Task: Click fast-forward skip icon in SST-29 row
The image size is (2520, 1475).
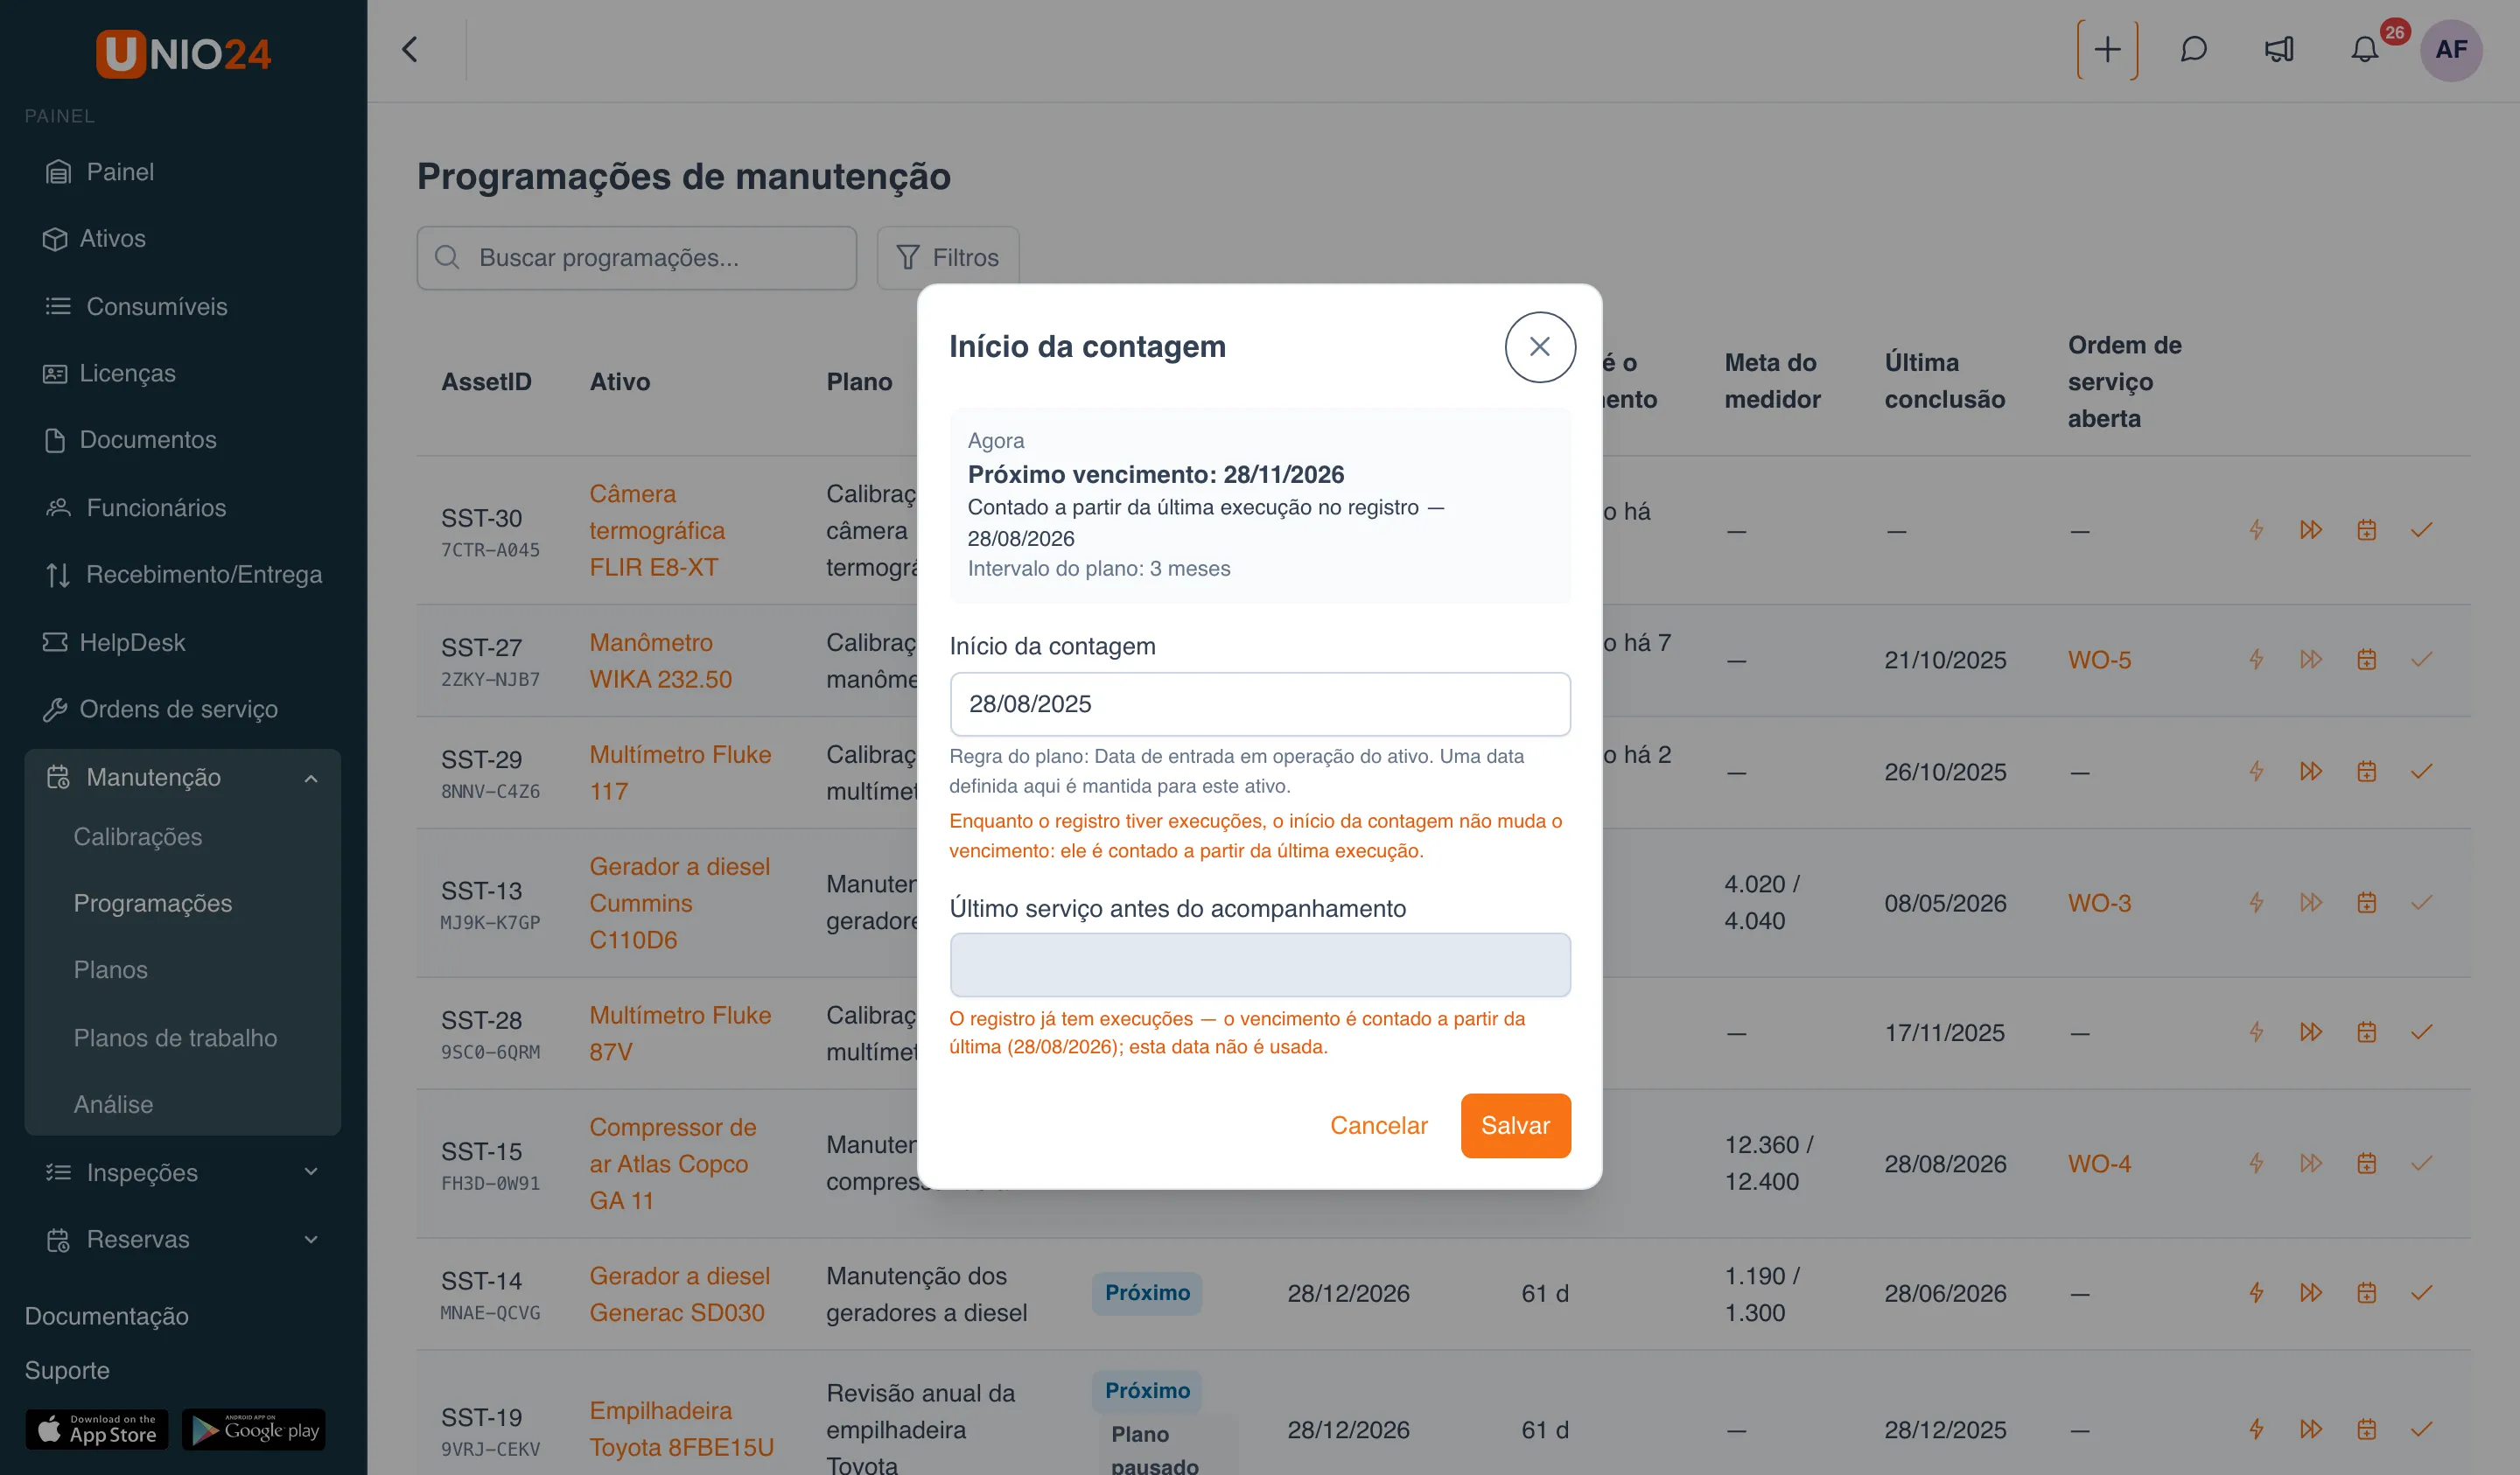Action: (2310, 771)
